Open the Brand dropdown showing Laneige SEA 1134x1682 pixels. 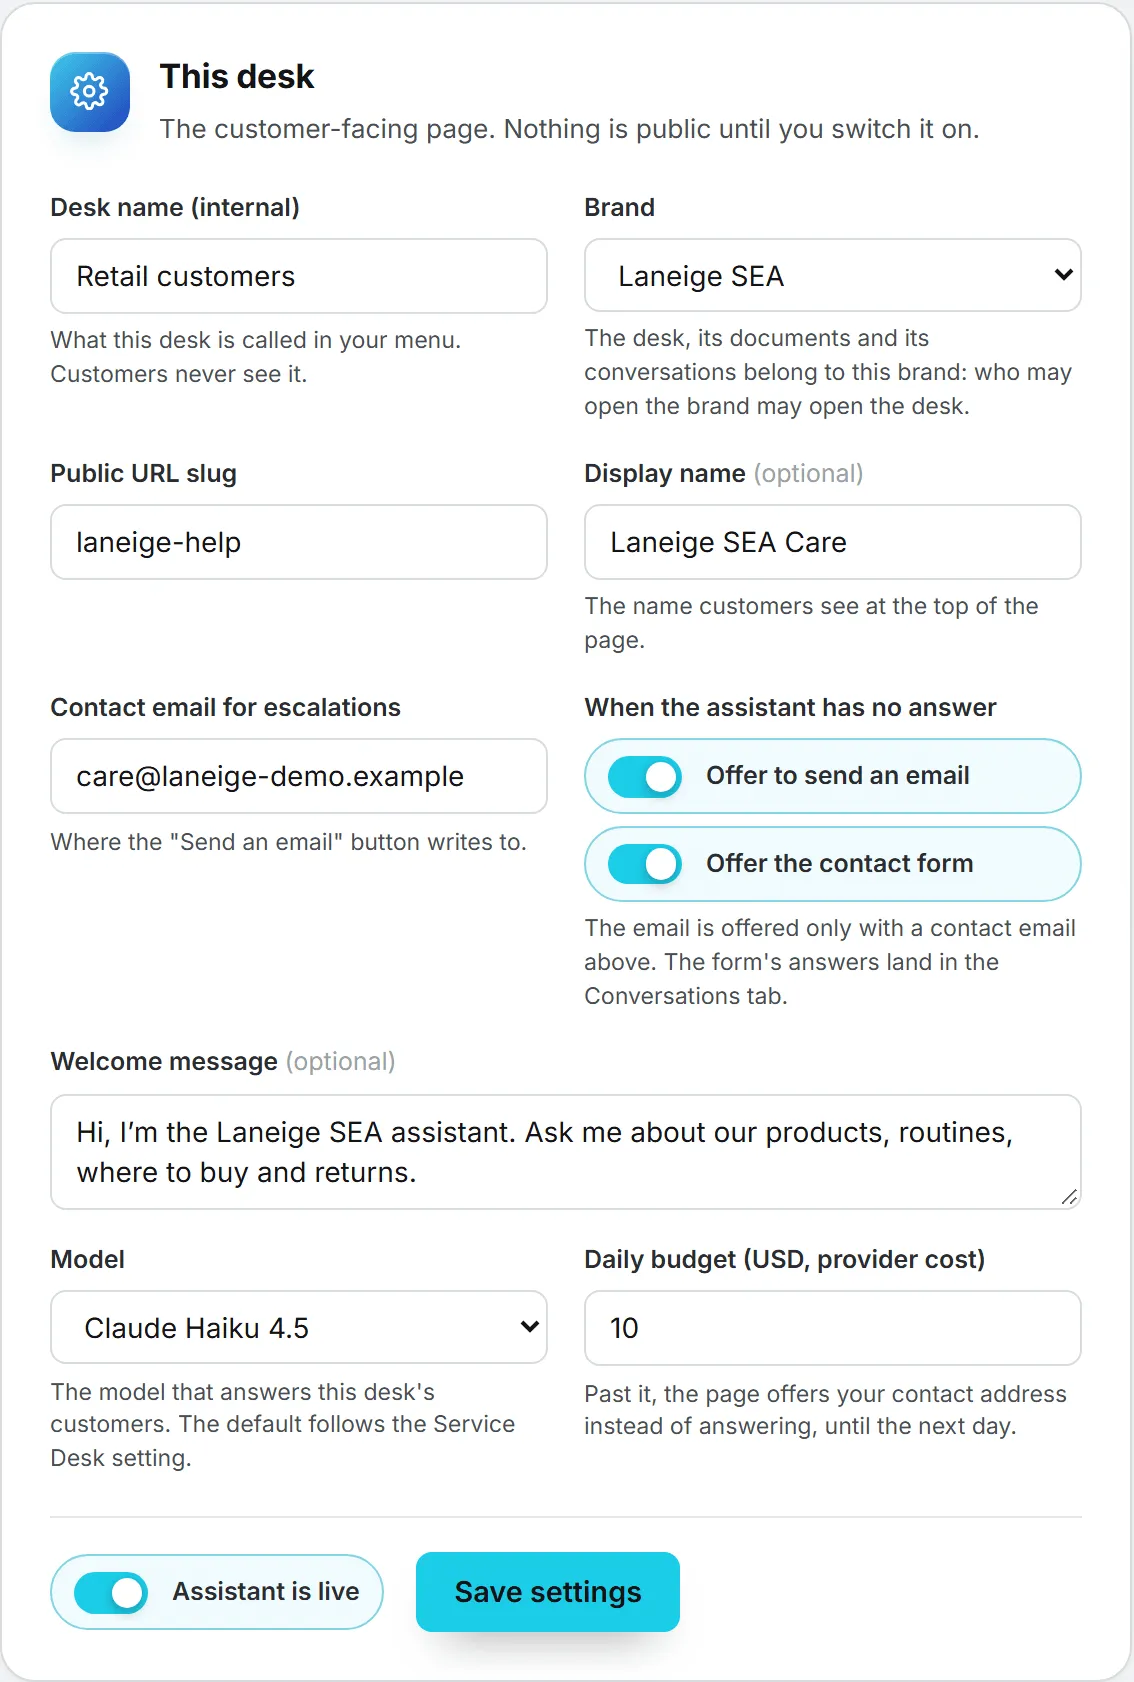tap(832, 275)
